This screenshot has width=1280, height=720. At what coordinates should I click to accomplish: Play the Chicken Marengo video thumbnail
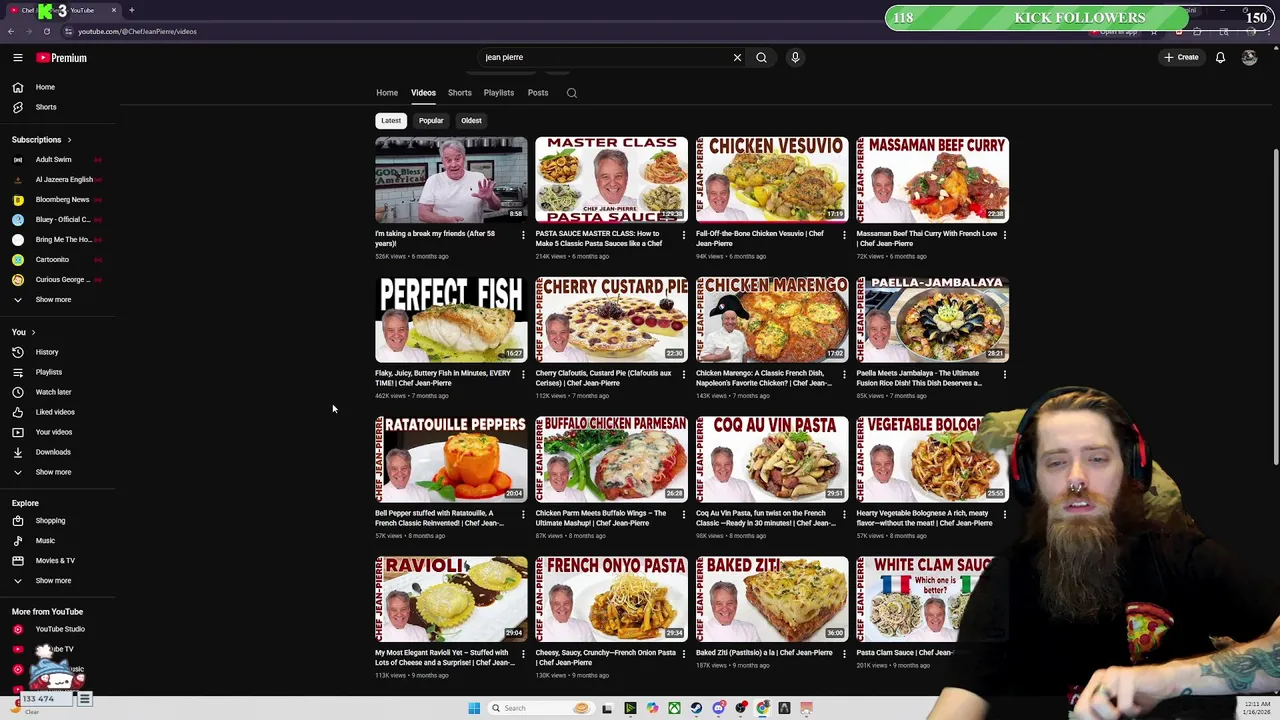pos(772,319)
